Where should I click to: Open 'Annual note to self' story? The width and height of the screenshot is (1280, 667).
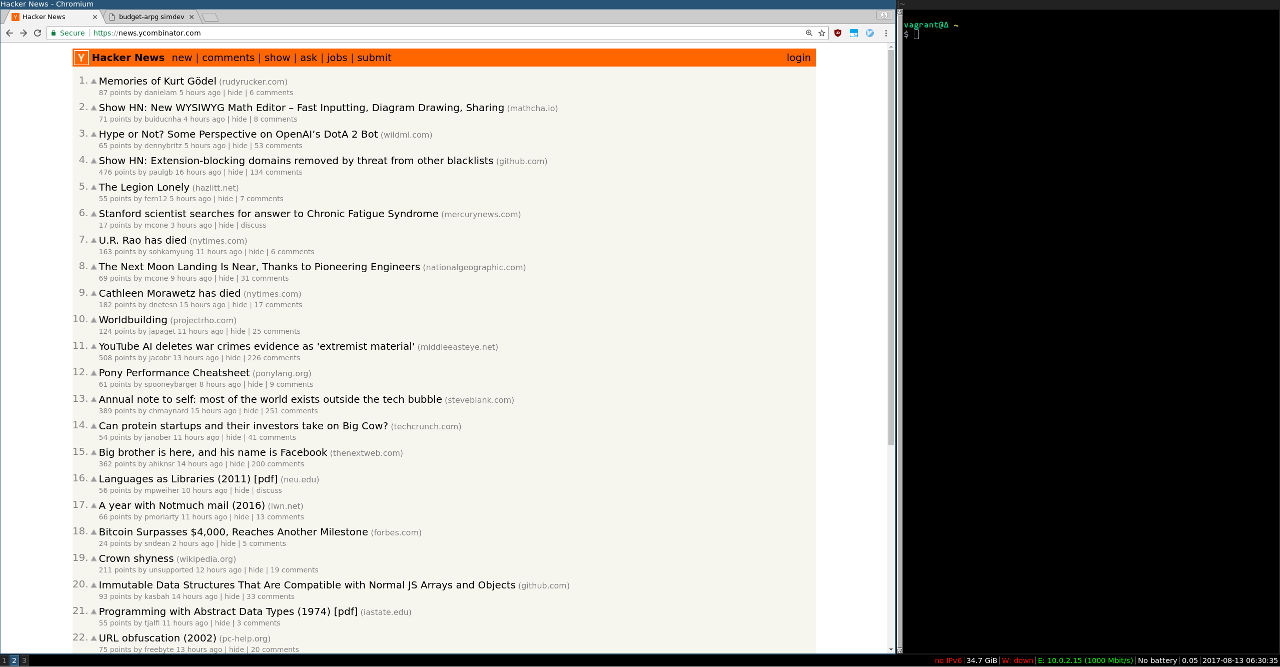tap(270, 400)
